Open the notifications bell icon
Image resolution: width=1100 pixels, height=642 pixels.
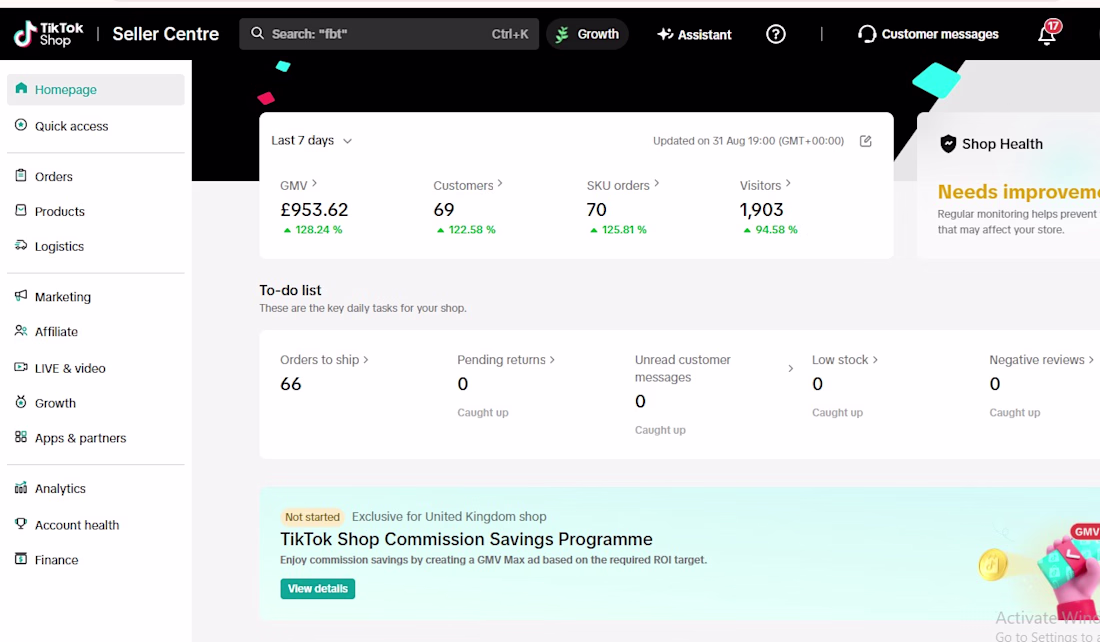click(1047, 34)
